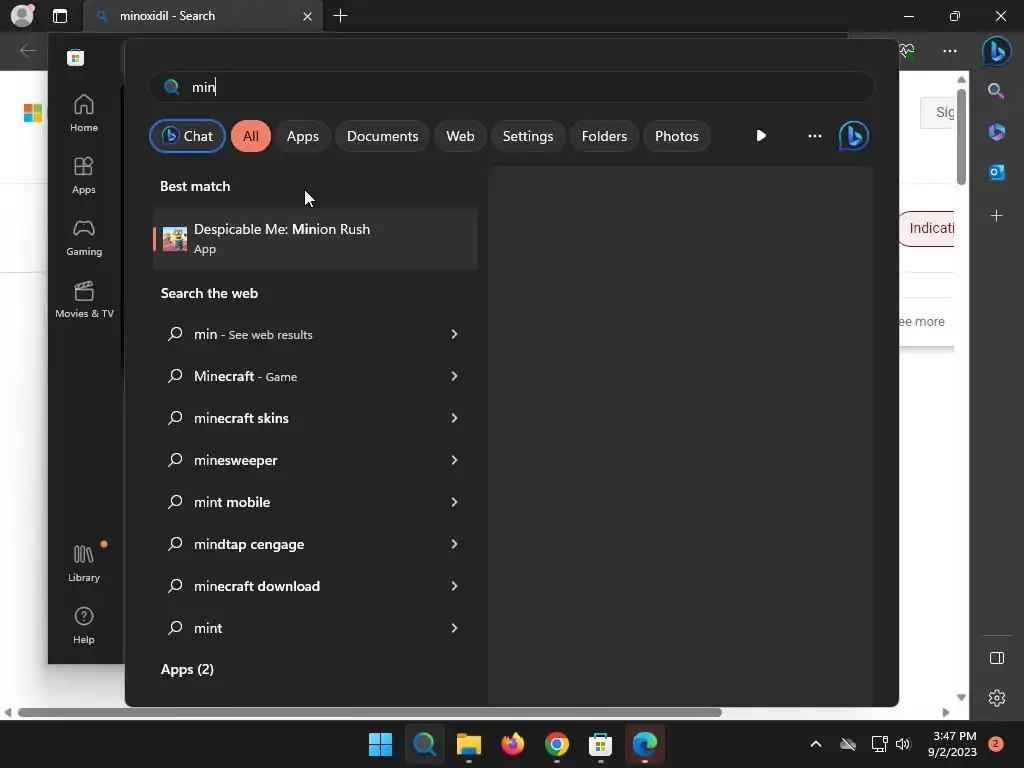
Task: Click mindtap cengage web suggestion text
Action: pos(249,544)
